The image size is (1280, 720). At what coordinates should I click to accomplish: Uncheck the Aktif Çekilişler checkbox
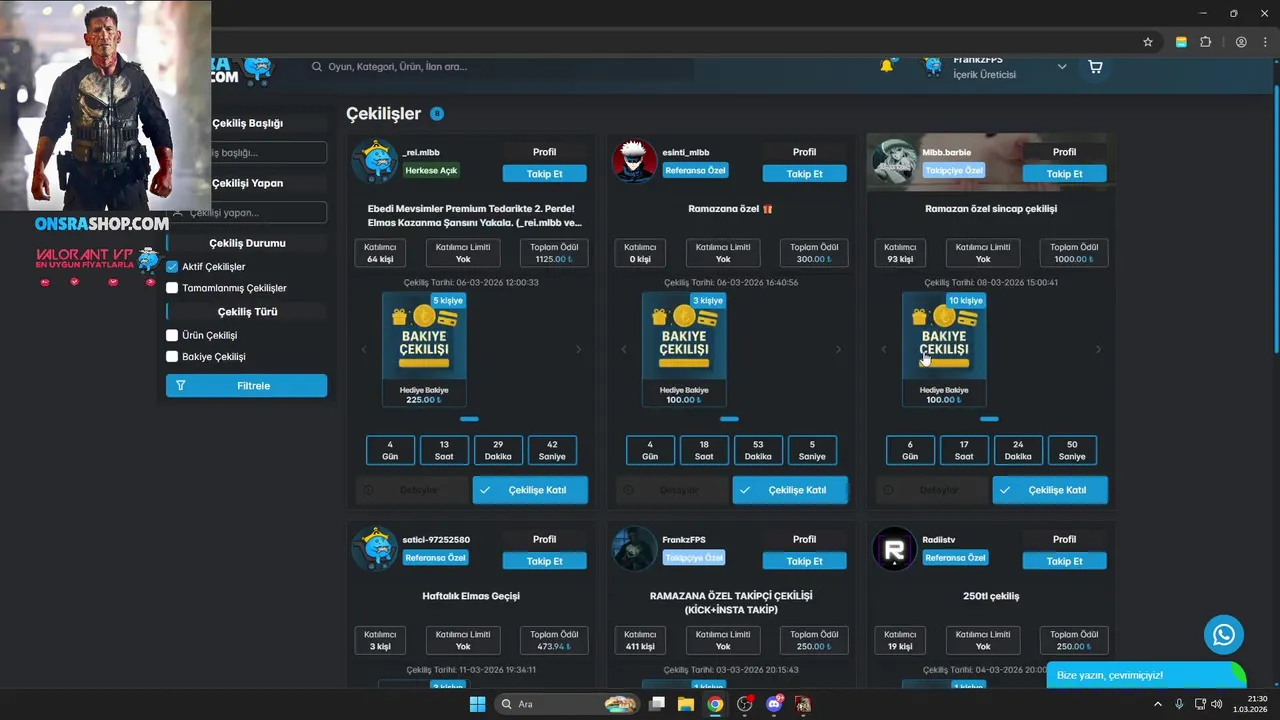point(172,267)
